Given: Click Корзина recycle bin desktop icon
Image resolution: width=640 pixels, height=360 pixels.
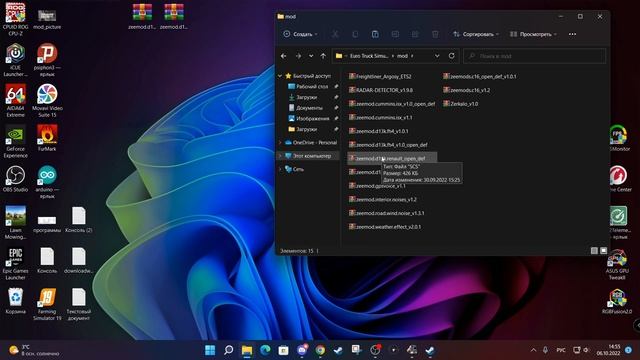Looking at the screenshot, I should (x=16, y=300).
